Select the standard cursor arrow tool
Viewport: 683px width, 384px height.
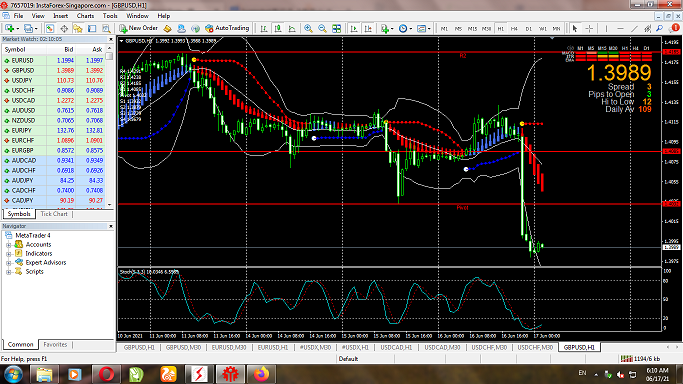coord(575,28)
